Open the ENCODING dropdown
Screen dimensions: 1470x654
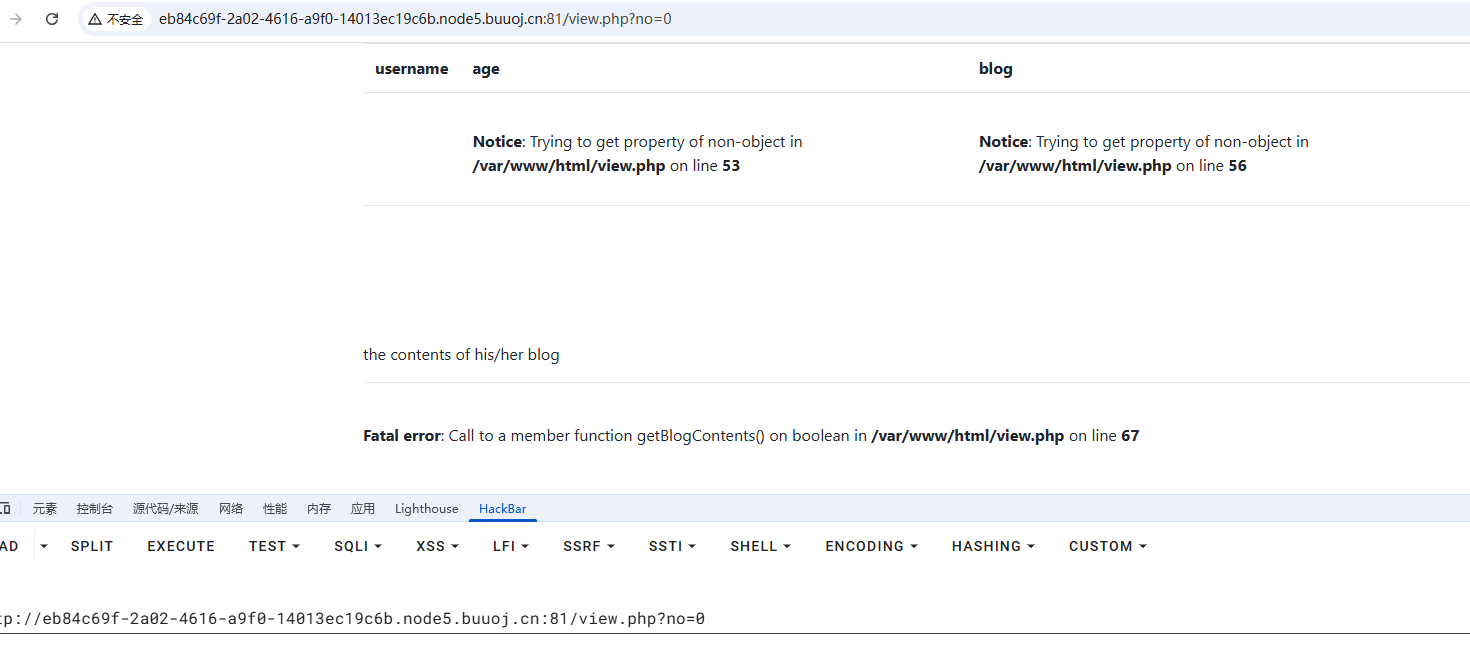(x=871, y=546)
